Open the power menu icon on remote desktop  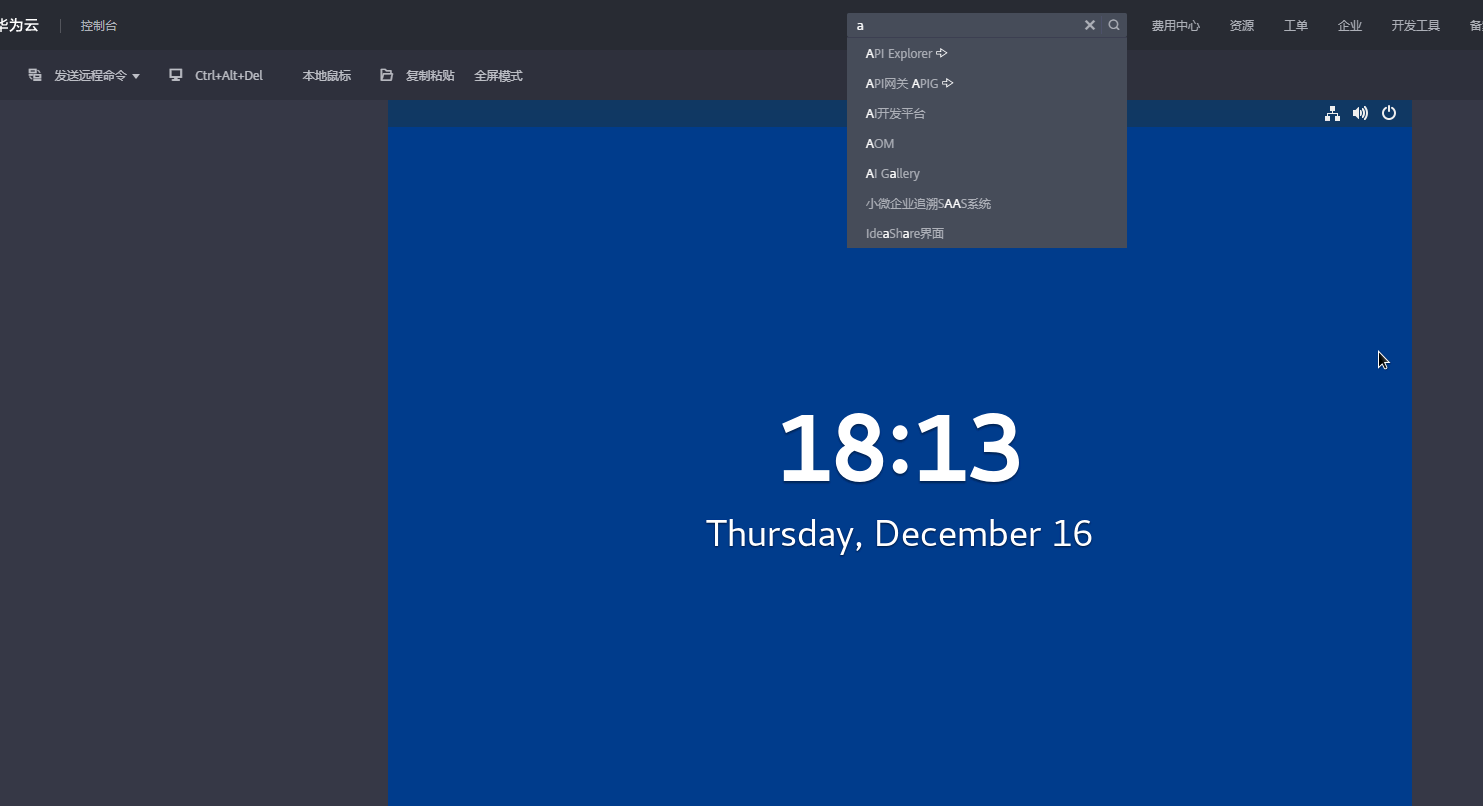[1389, 113]
